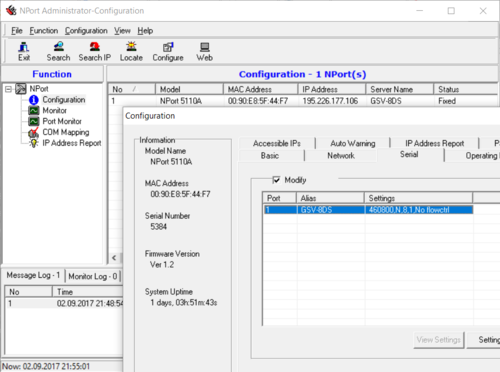This screenshot has width=500, height=372.
Task: Click the Alias column header
Action: [x=330, y=198]
